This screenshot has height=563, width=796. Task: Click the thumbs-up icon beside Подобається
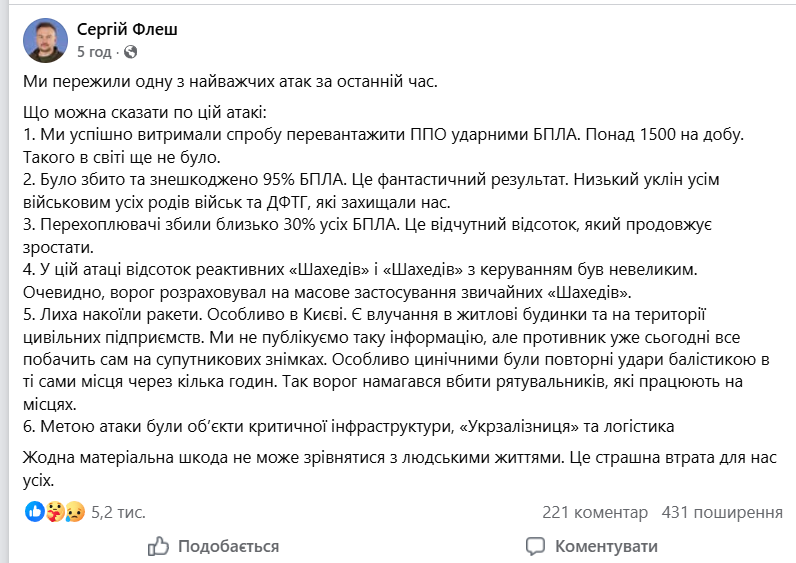(x=158, y=546)
